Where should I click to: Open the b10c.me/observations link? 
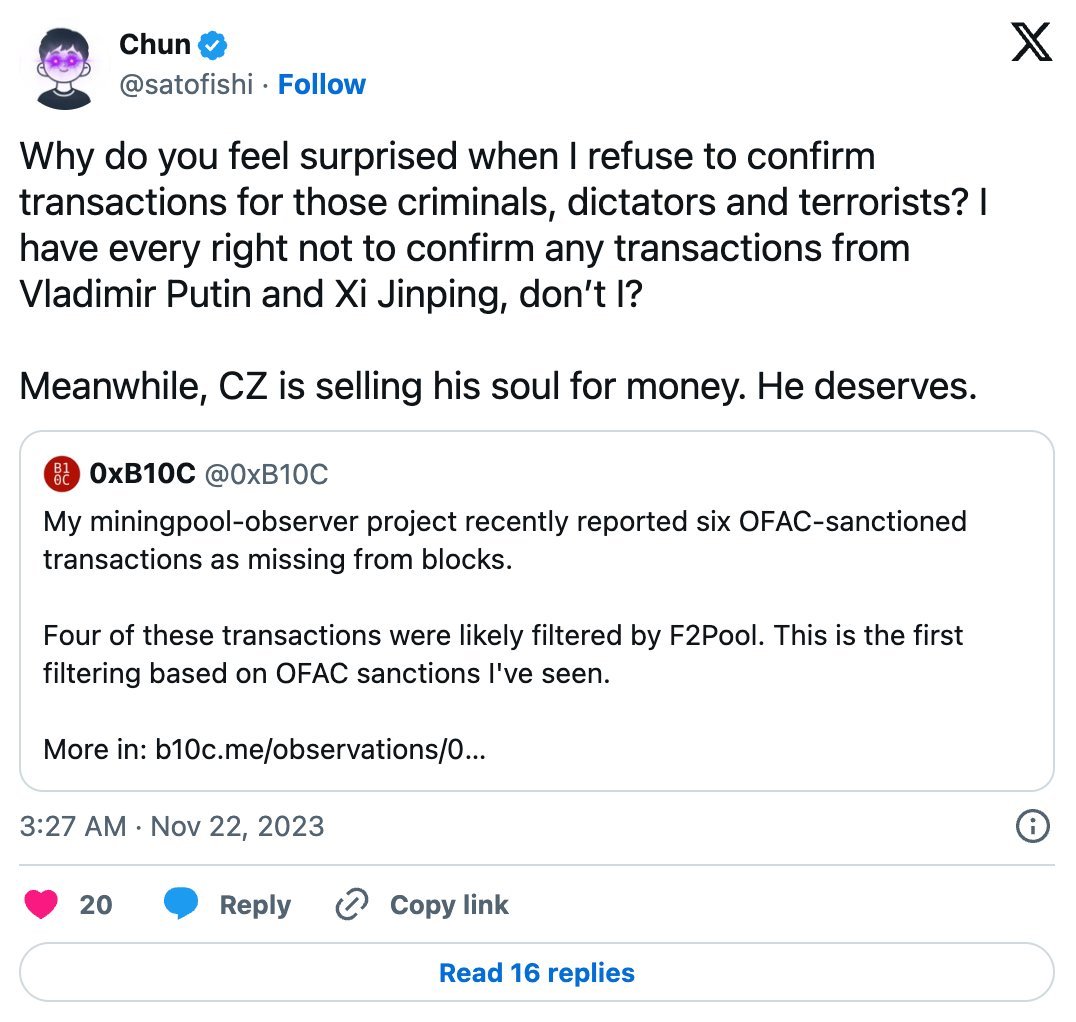[320, 749]
